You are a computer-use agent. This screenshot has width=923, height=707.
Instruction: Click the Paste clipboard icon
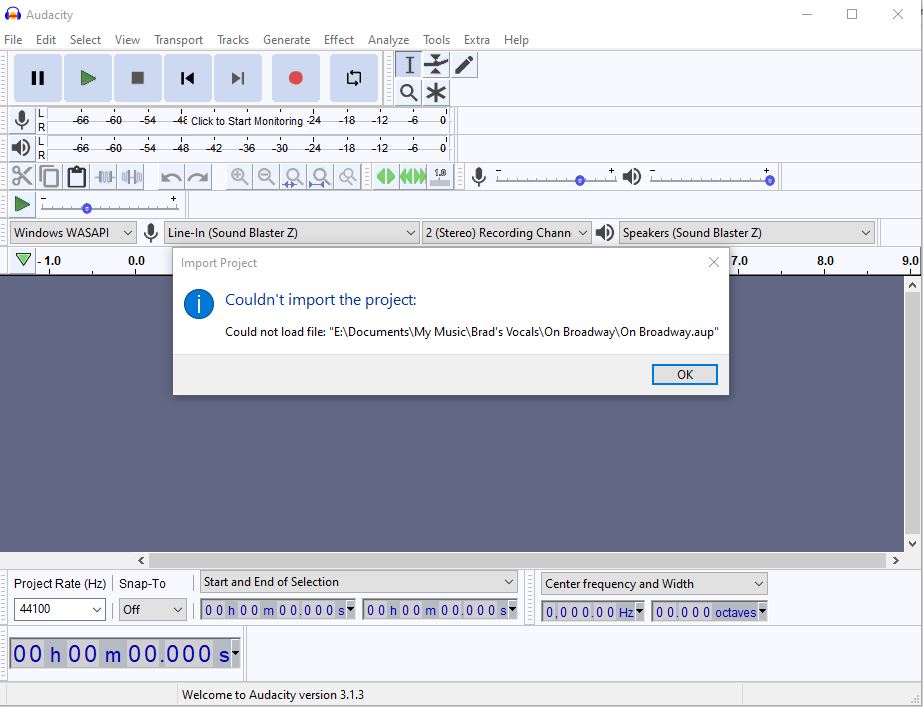coord(77,177)
